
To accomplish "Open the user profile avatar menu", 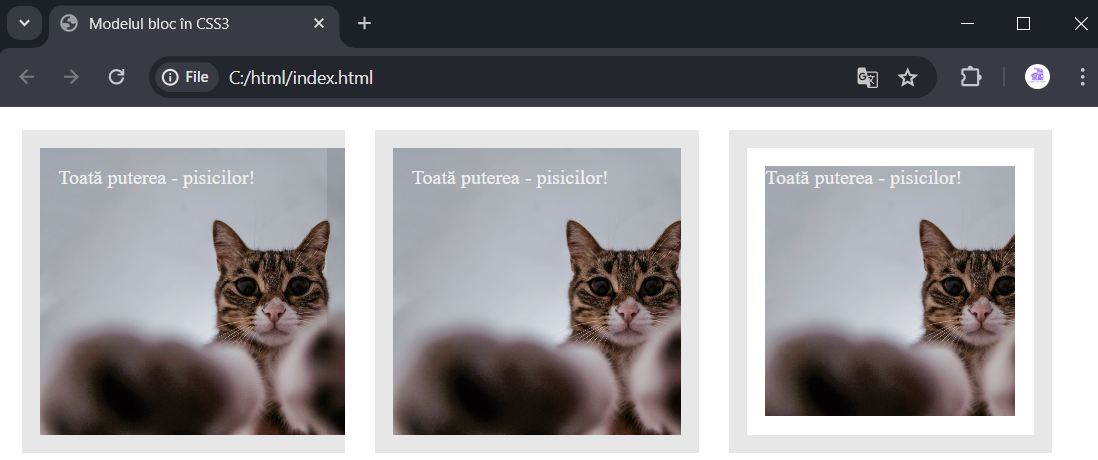I will (x=1037, y=77).
